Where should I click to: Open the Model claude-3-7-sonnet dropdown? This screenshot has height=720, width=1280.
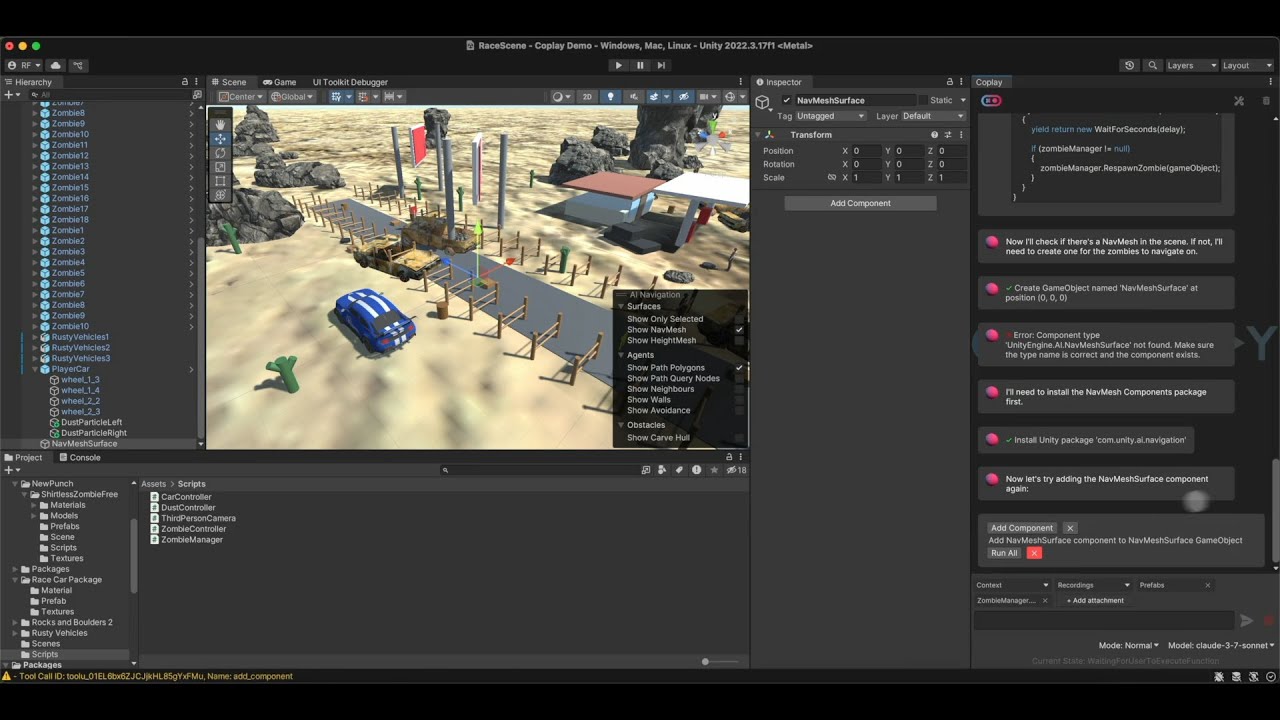1221,645
